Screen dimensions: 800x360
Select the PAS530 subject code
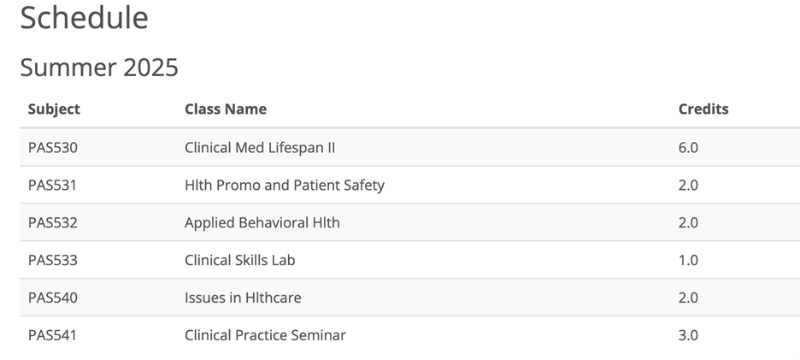[x=53, y=147]
